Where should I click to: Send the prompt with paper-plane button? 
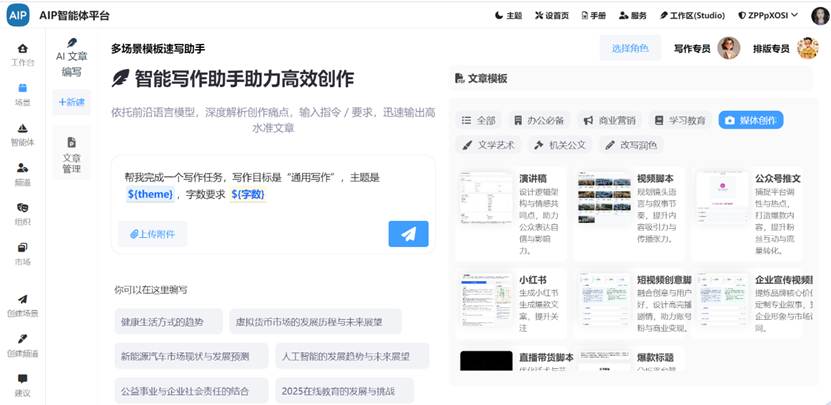click(408, 234)
